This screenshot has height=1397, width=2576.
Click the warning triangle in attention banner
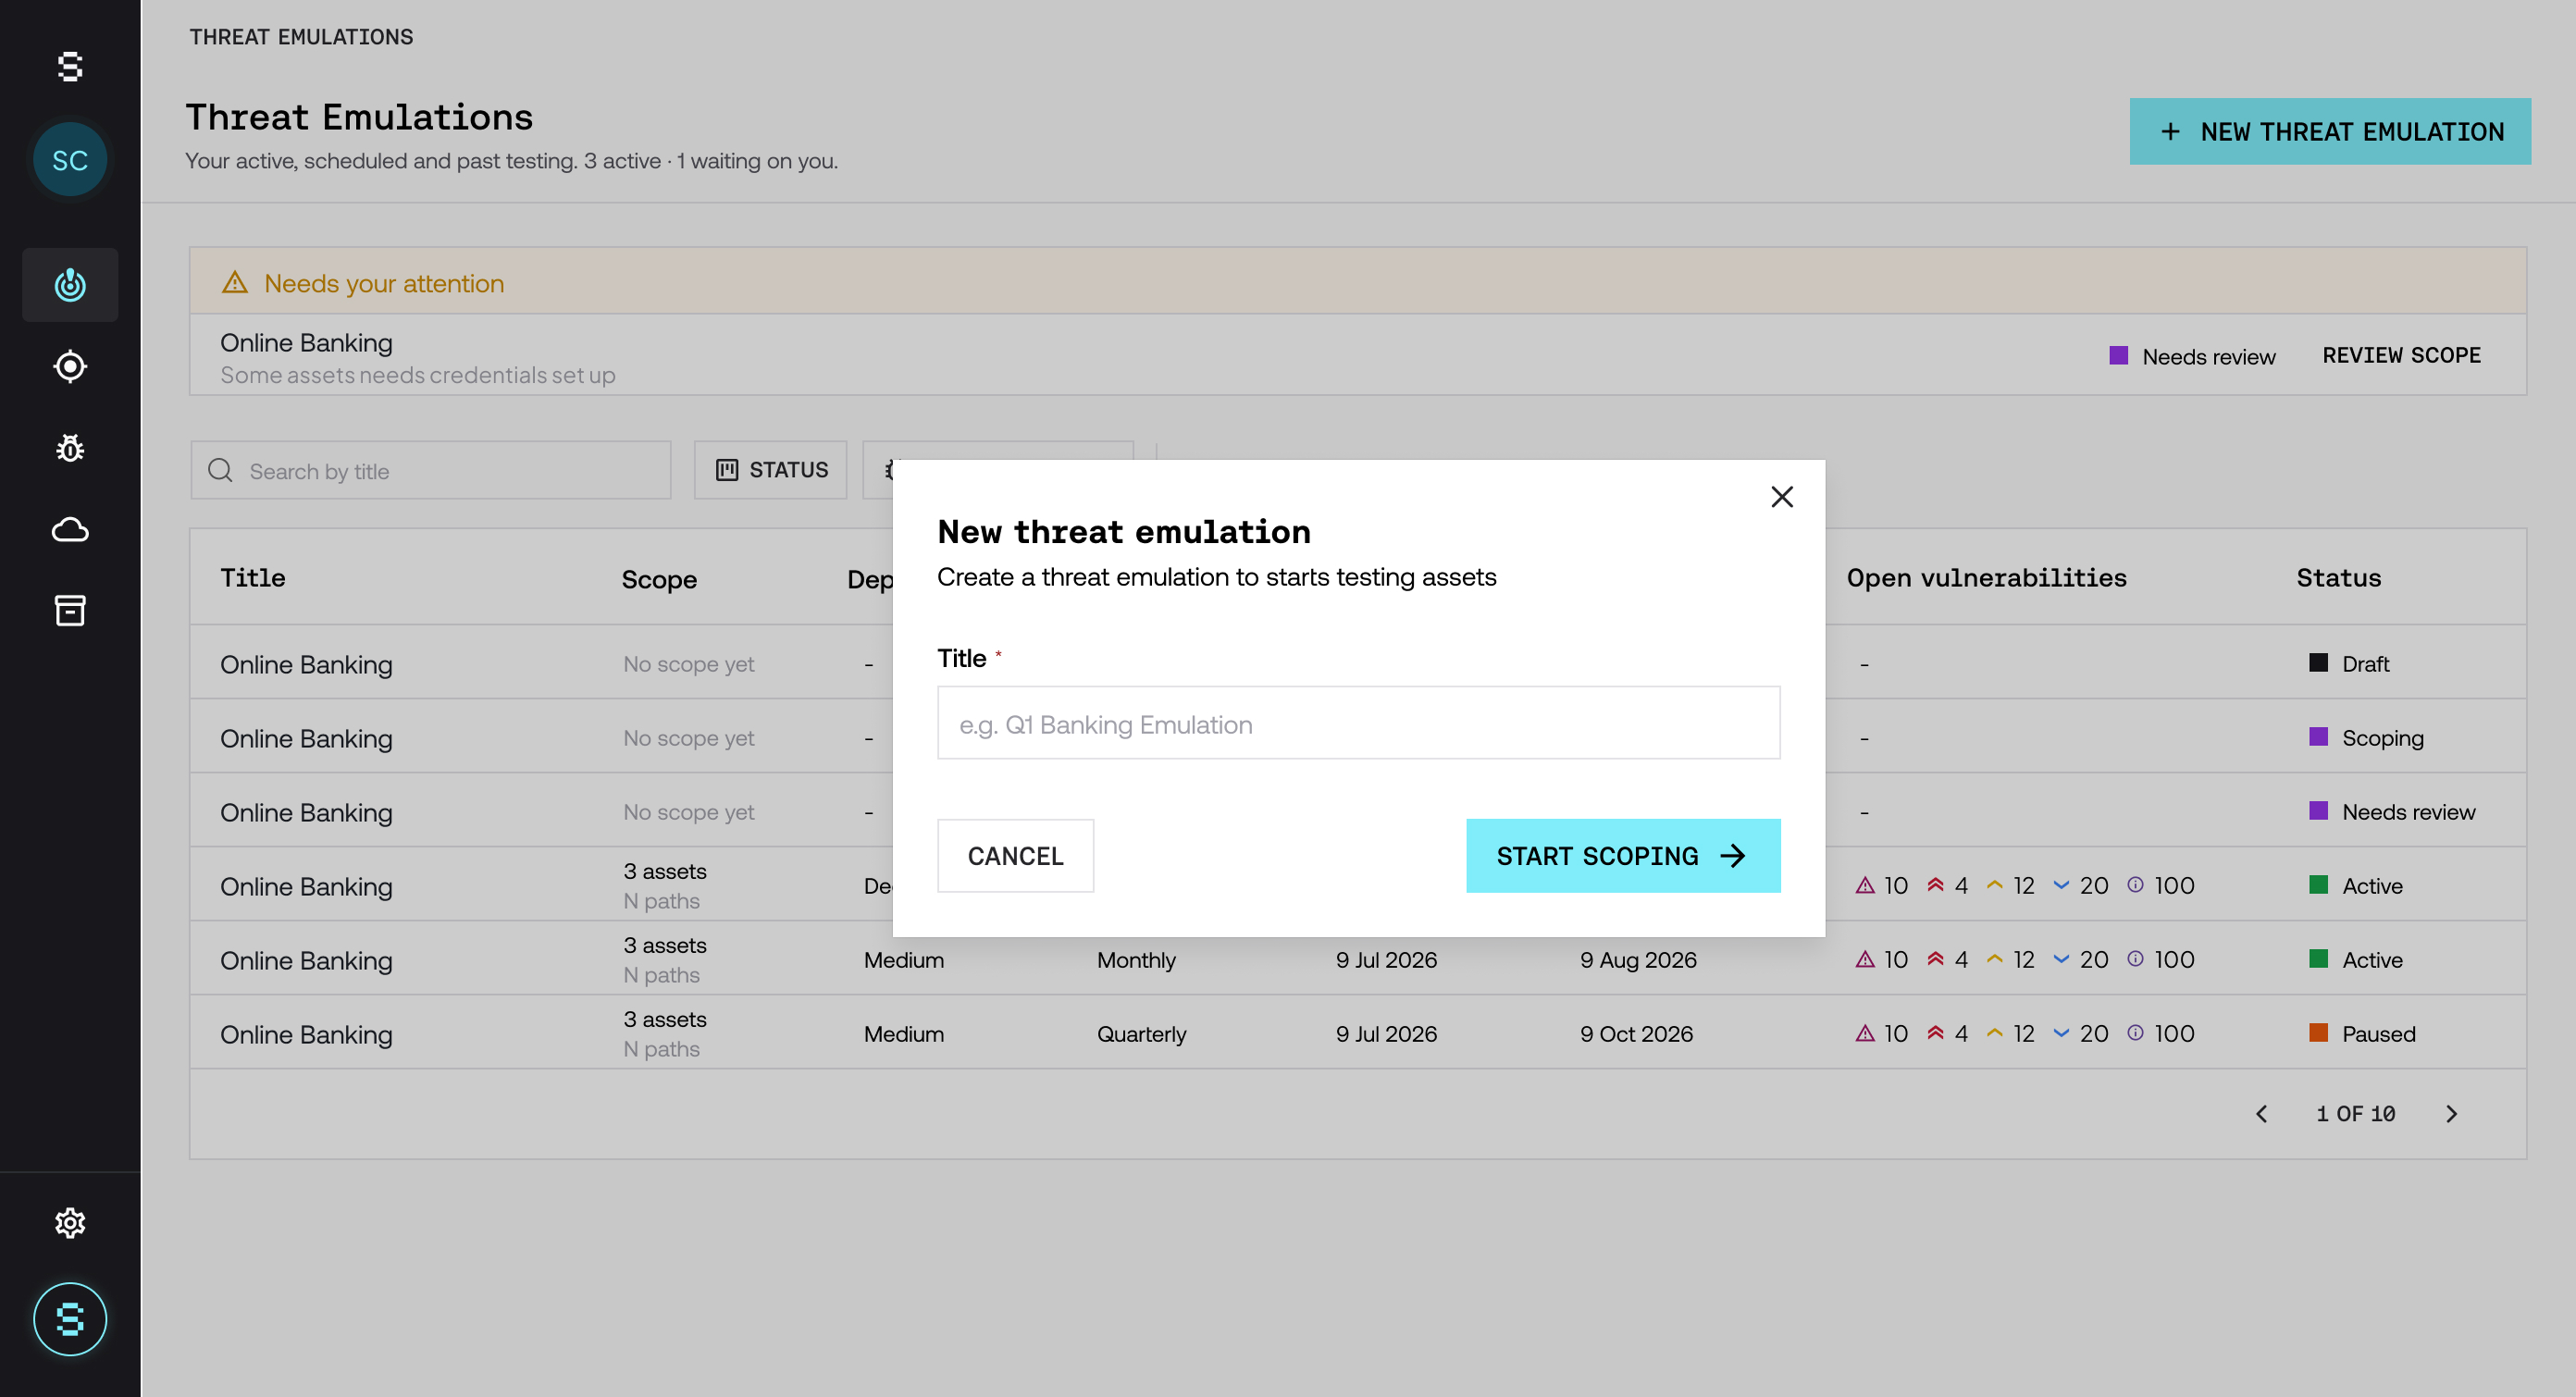pyautogui.click(x=234, y=283)
